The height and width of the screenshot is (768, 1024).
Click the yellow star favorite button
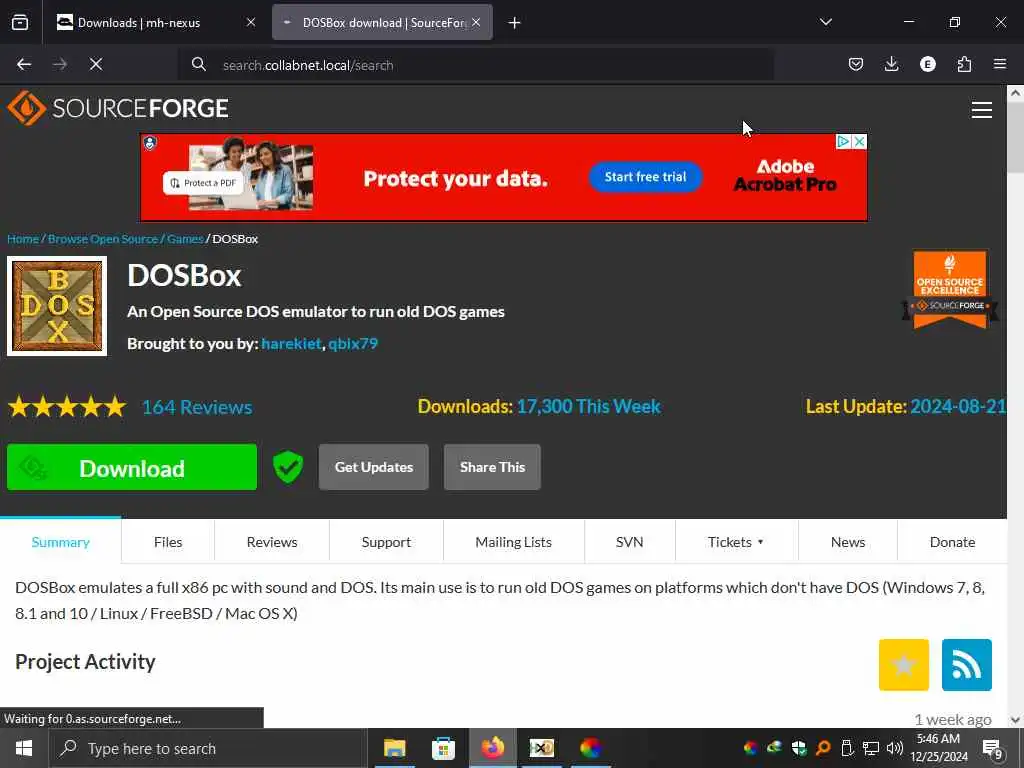(x=903, y=665)
